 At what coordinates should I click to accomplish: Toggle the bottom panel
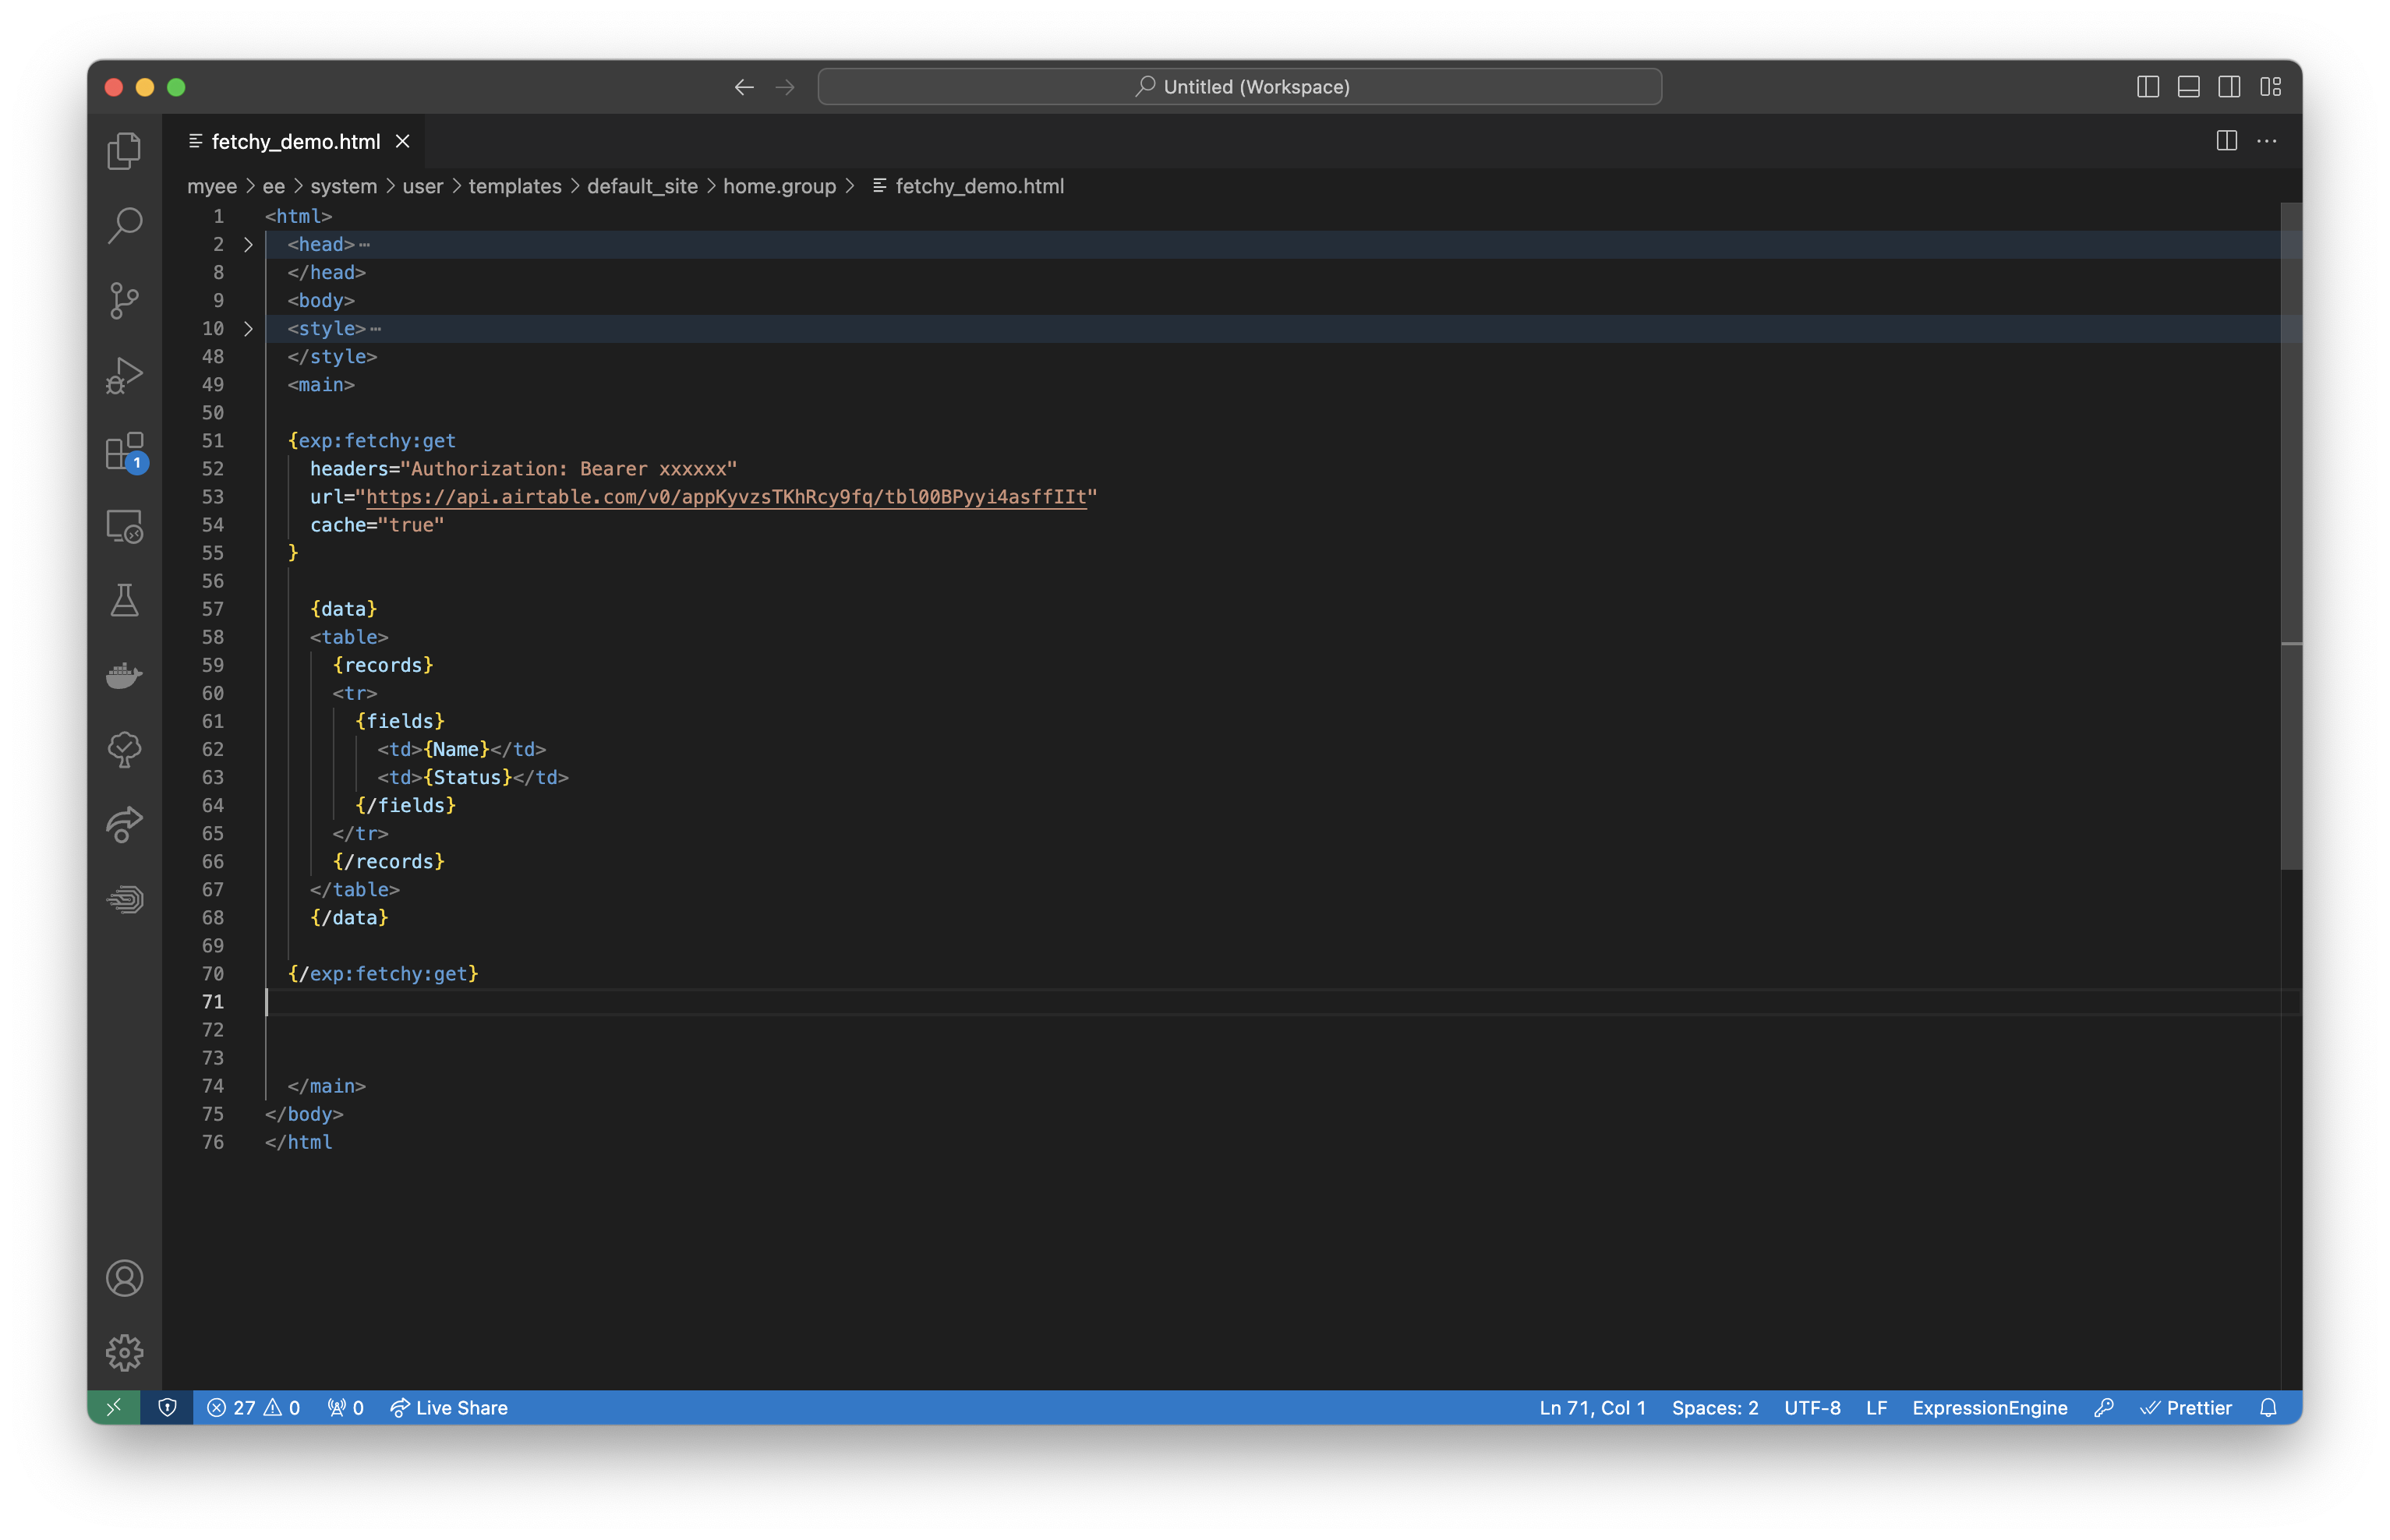(2189, 87)
